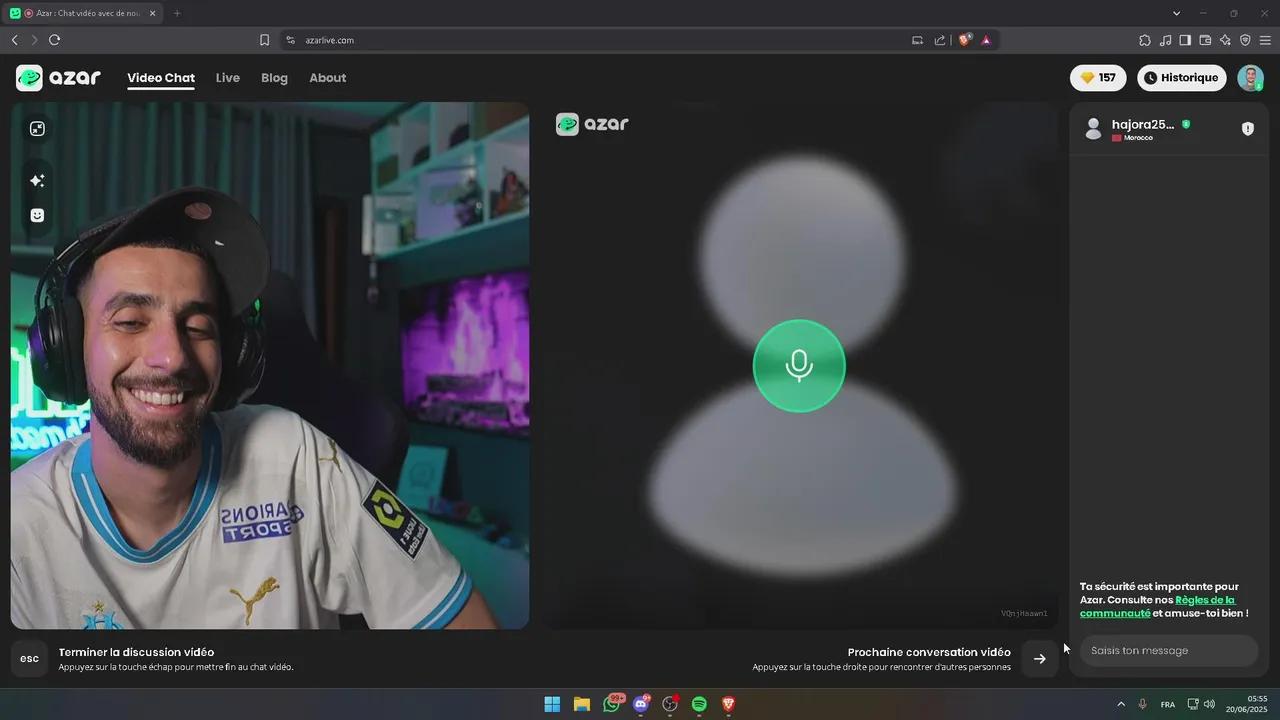Bookmark this page icon
The height and width of the screenshot is (720, 1280).
pyautogui.click(x=264, y=40)
